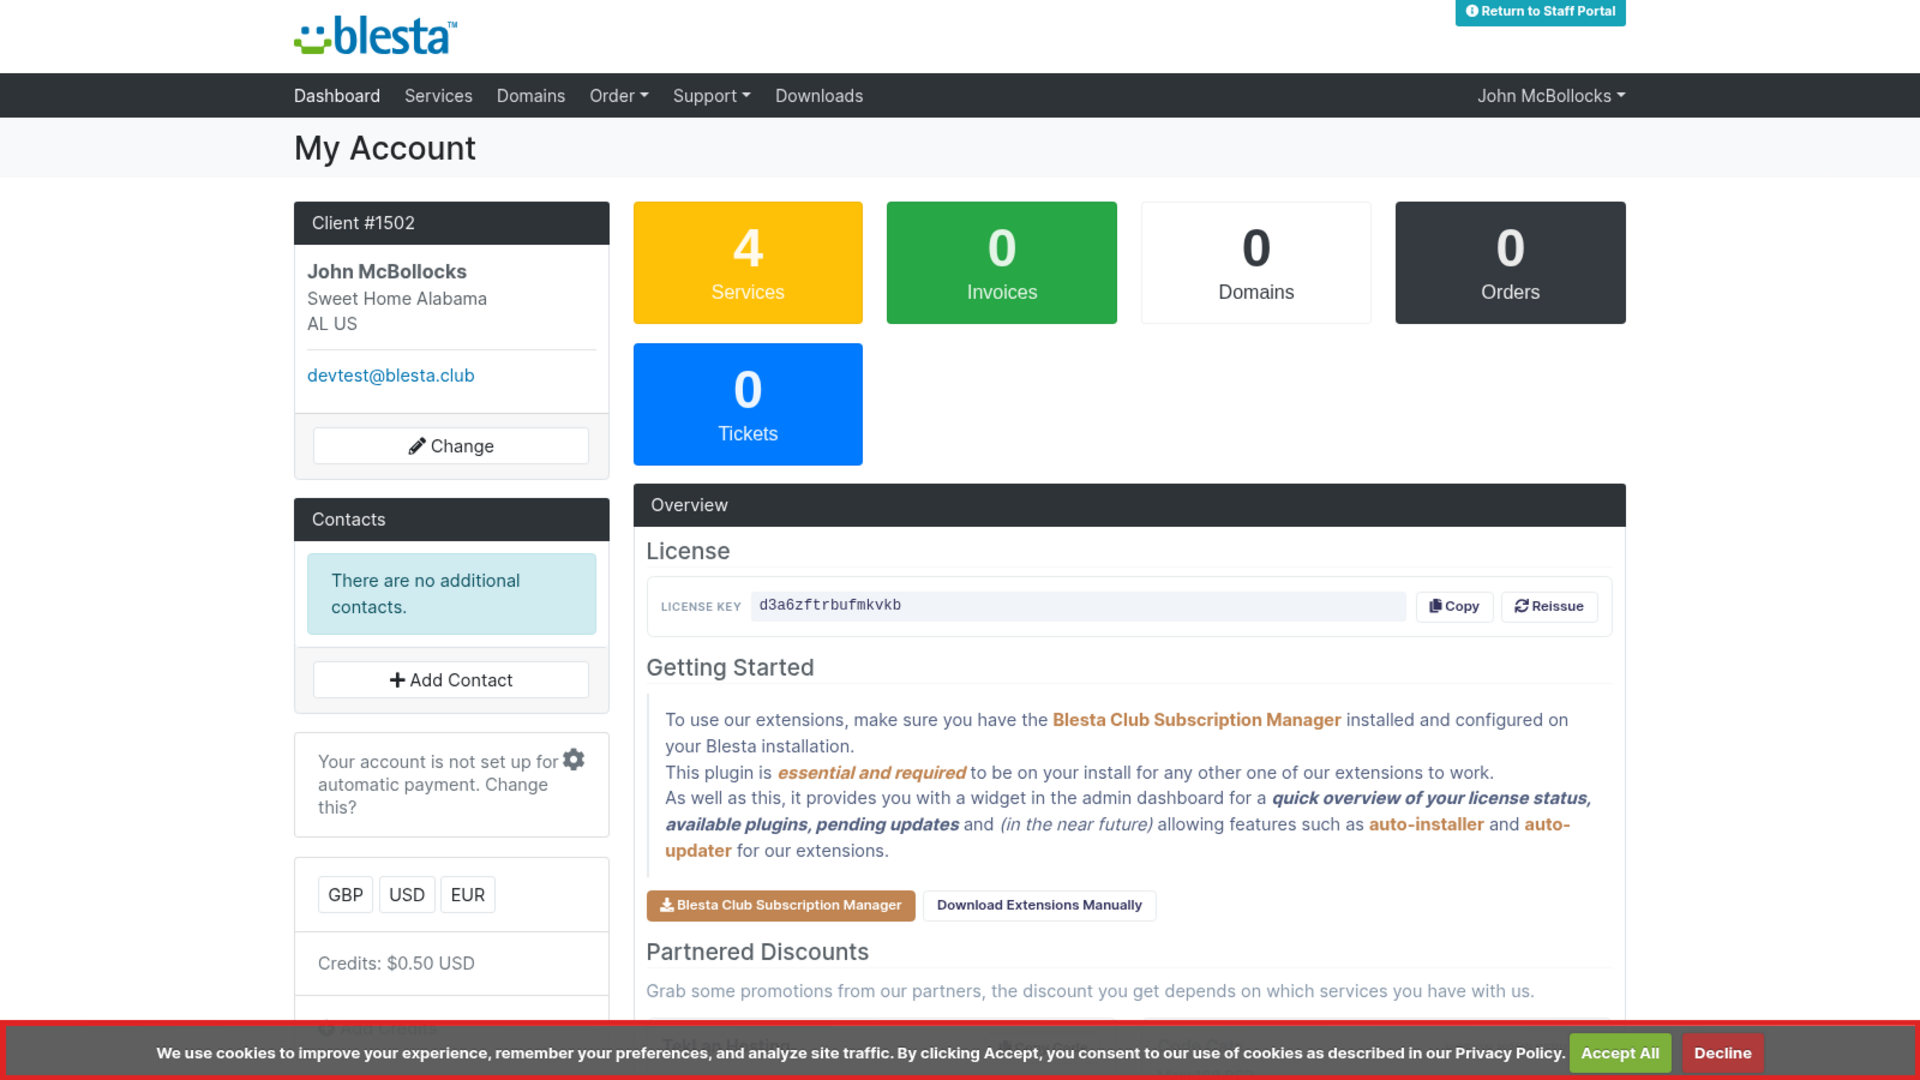Copy the license key
Screen dimensions: 1920x1080
[x=1454, y=606]
